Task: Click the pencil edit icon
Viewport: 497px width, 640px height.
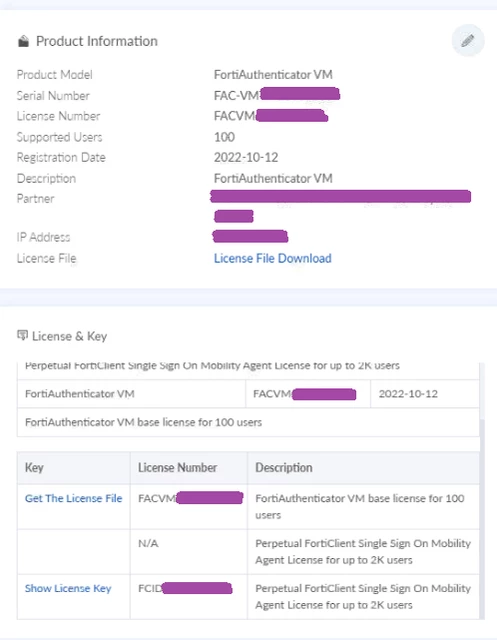Action: [468, 40]
